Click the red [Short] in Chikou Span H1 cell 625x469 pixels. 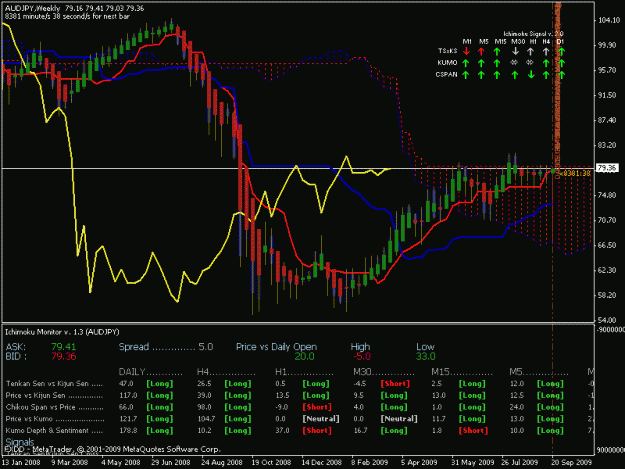317,407
